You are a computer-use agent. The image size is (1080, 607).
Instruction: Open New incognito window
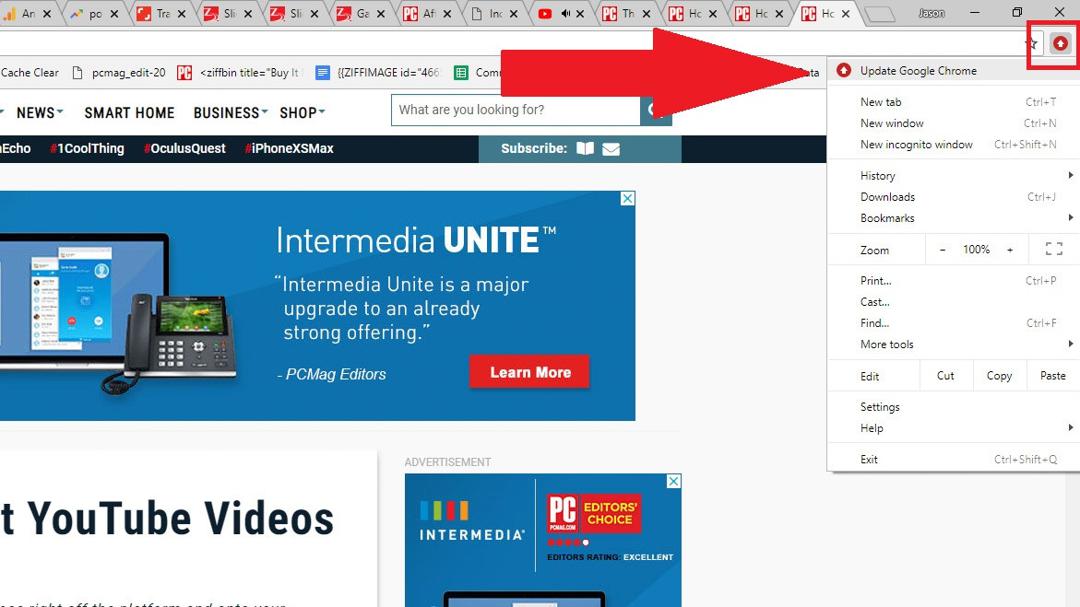(953, 144)
